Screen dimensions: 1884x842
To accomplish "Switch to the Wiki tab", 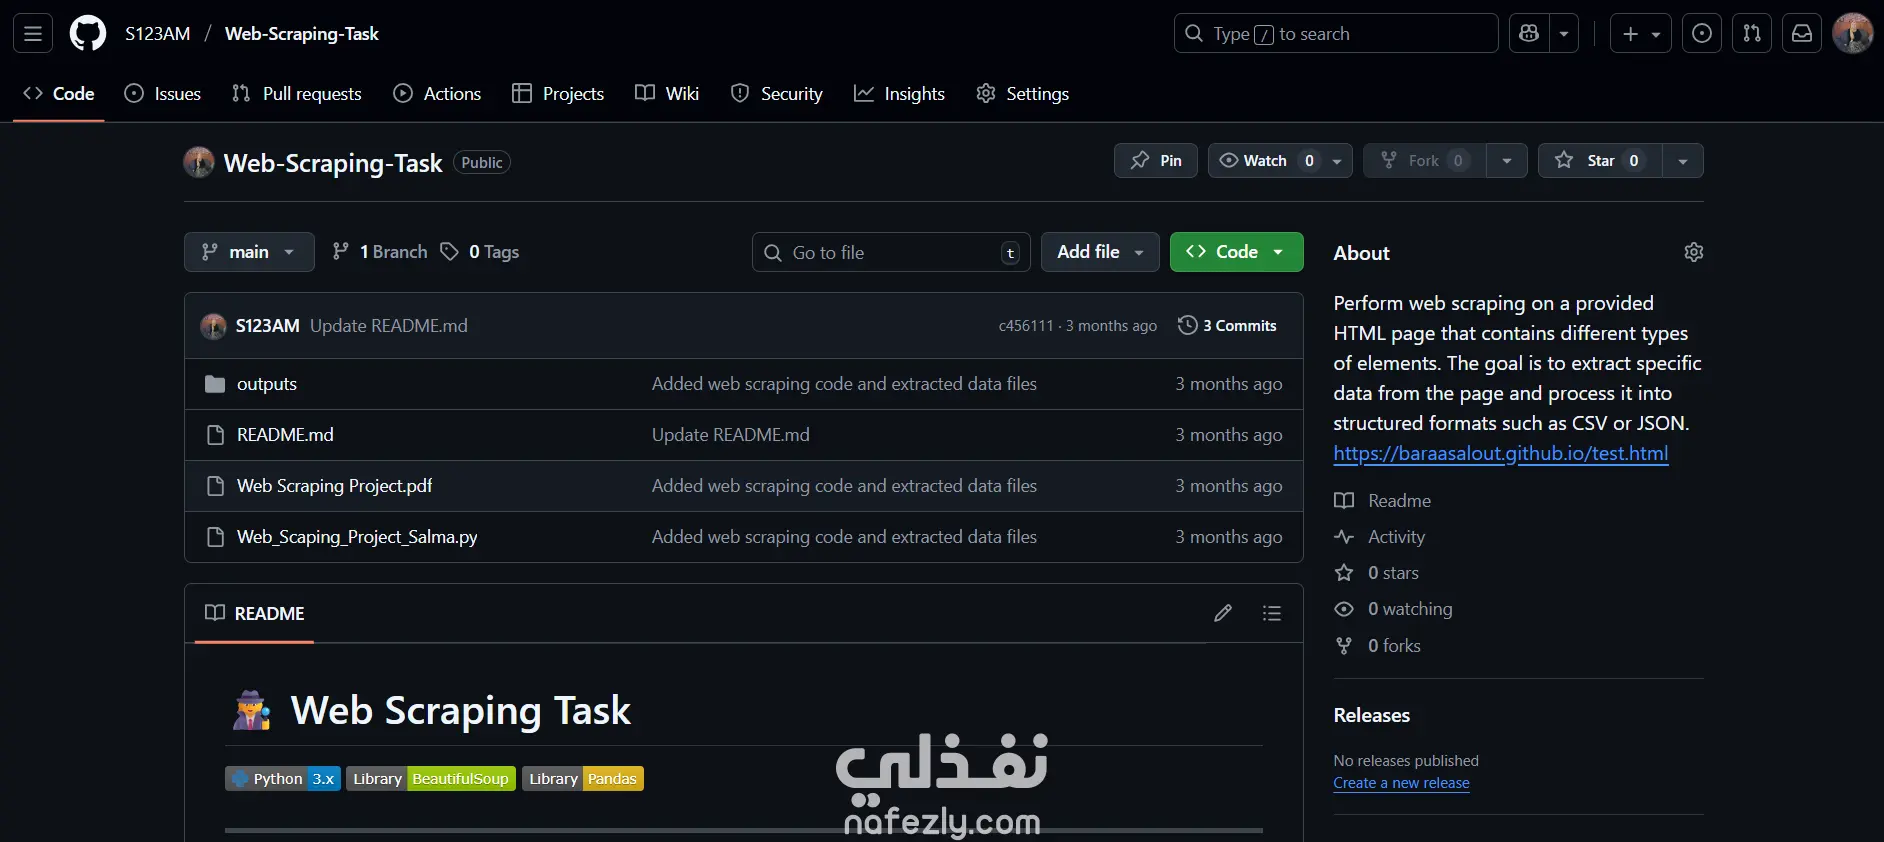I will click(667, 94).
